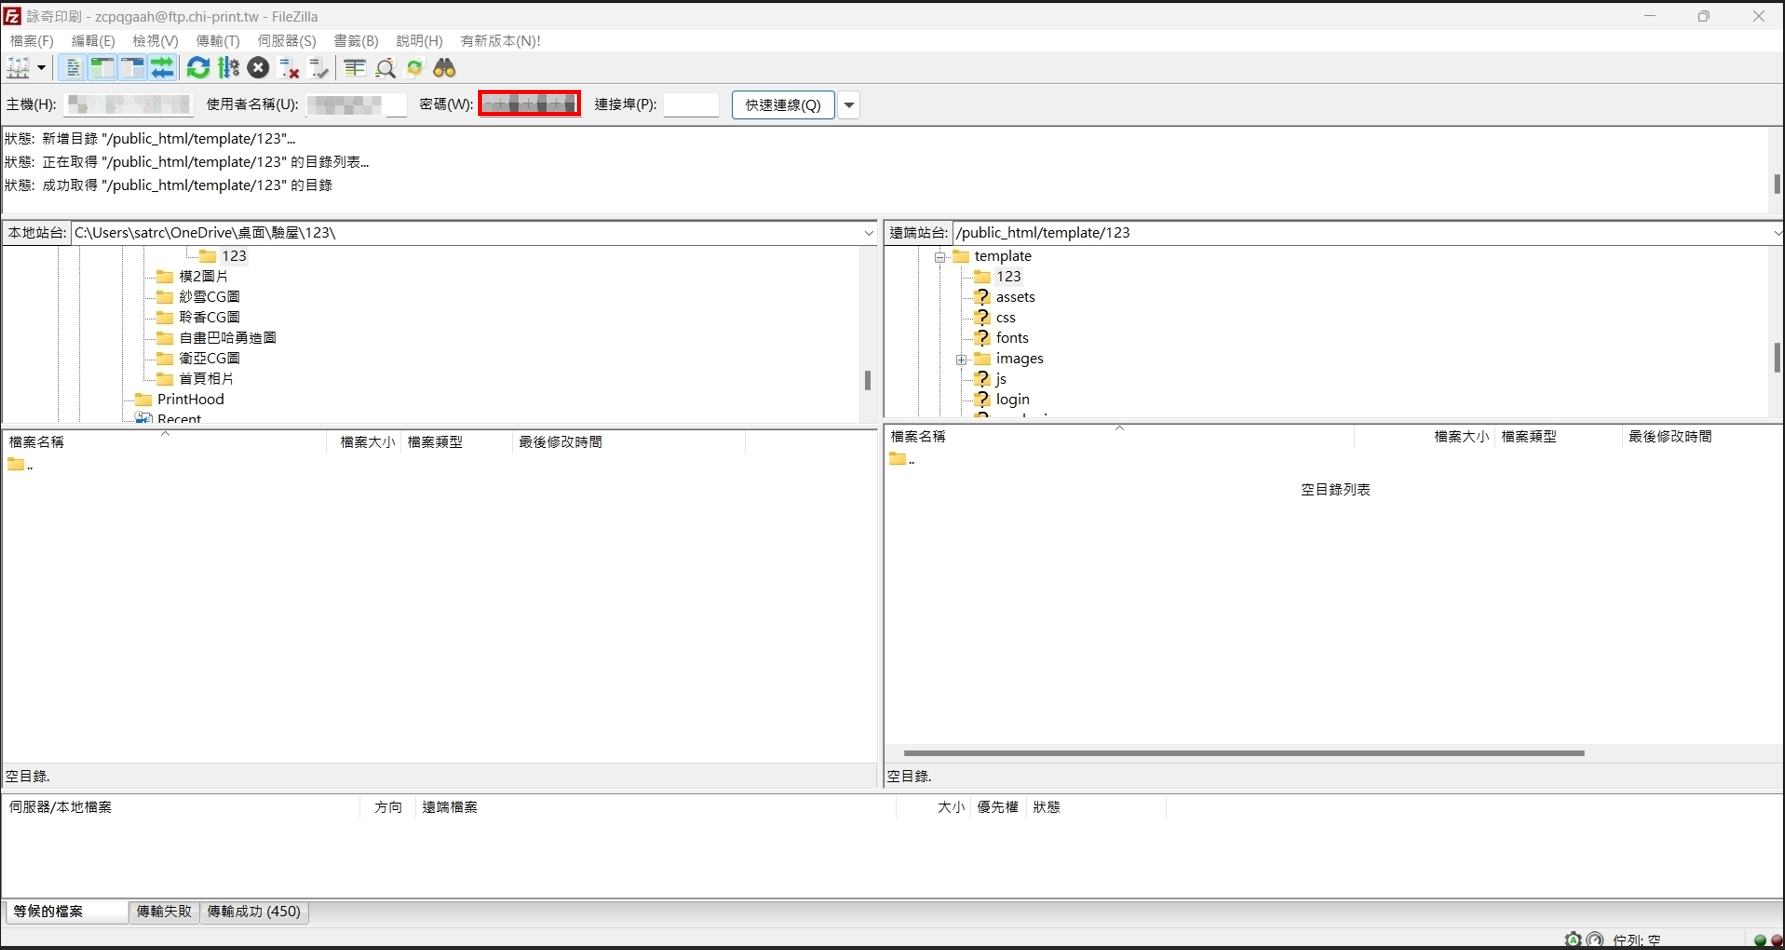
Task: Collapse the template folder in remote tree
Action: point(940,257)
